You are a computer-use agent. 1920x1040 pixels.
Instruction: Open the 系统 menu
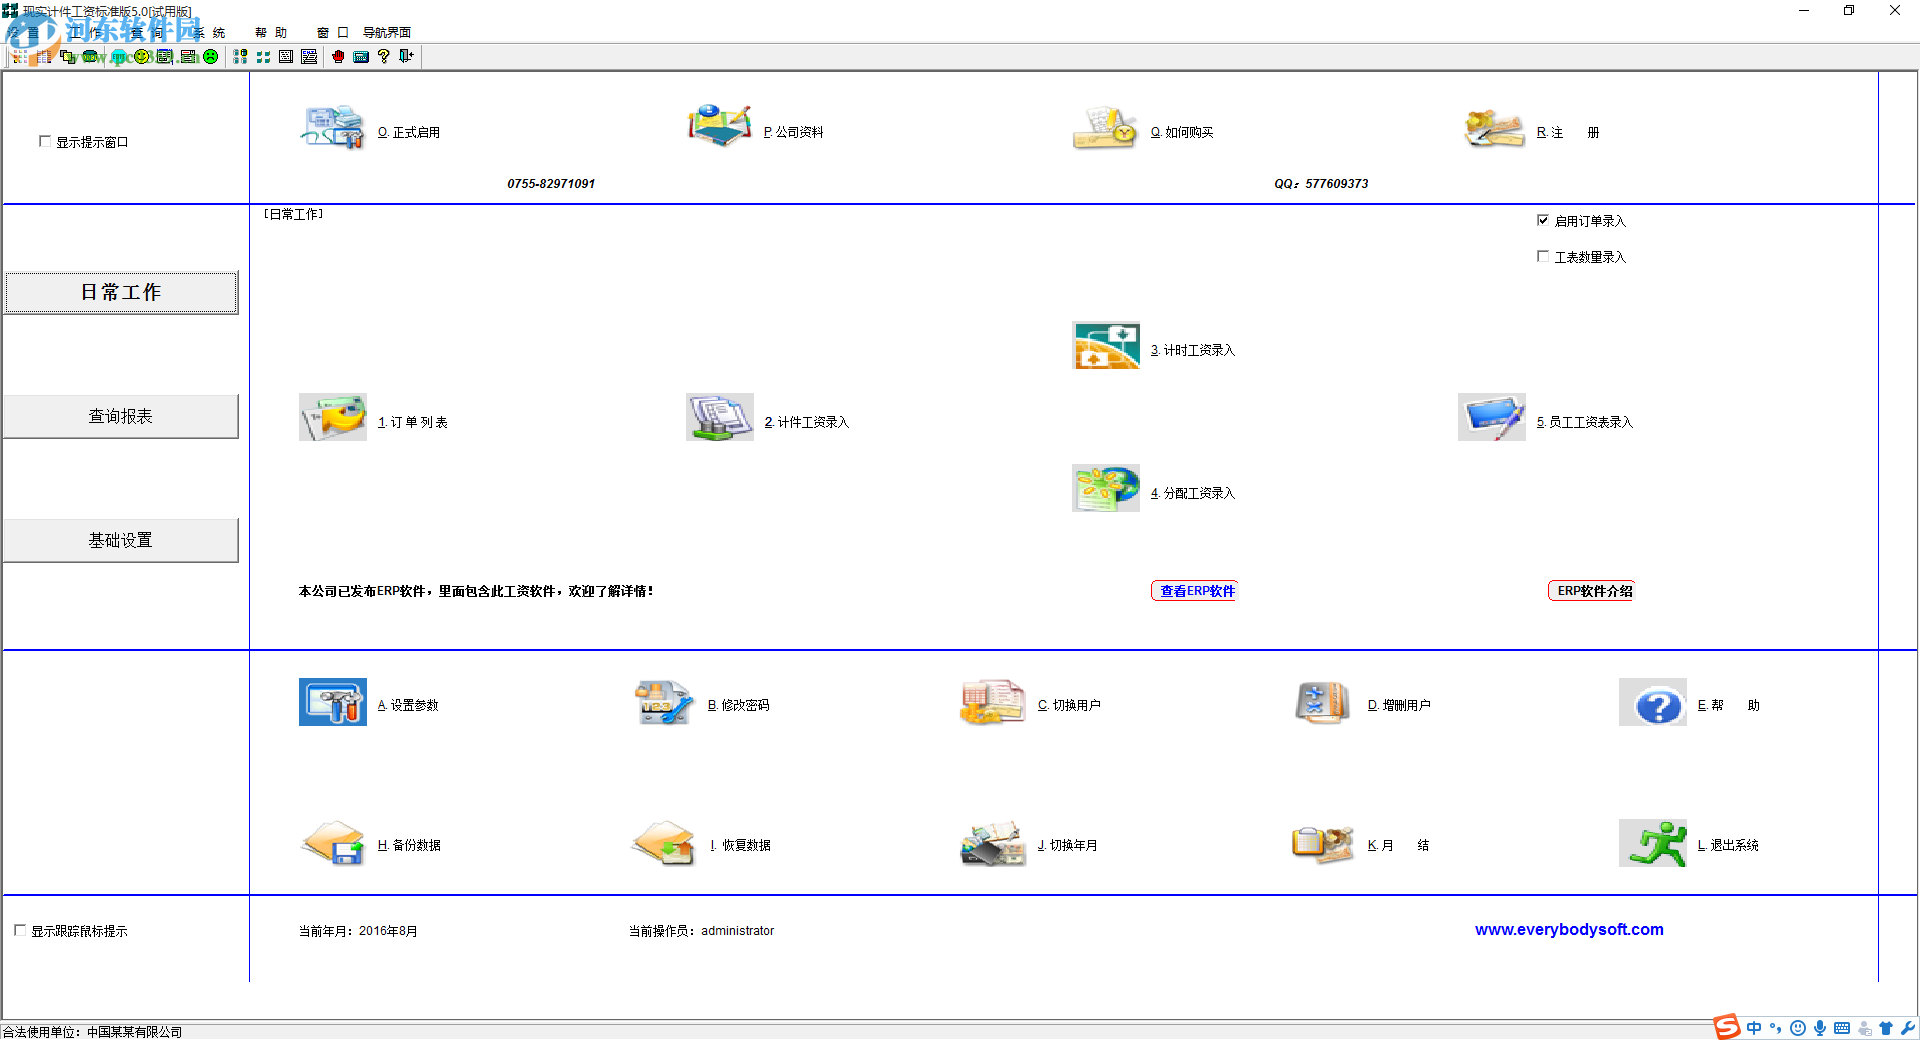[209, 33]
